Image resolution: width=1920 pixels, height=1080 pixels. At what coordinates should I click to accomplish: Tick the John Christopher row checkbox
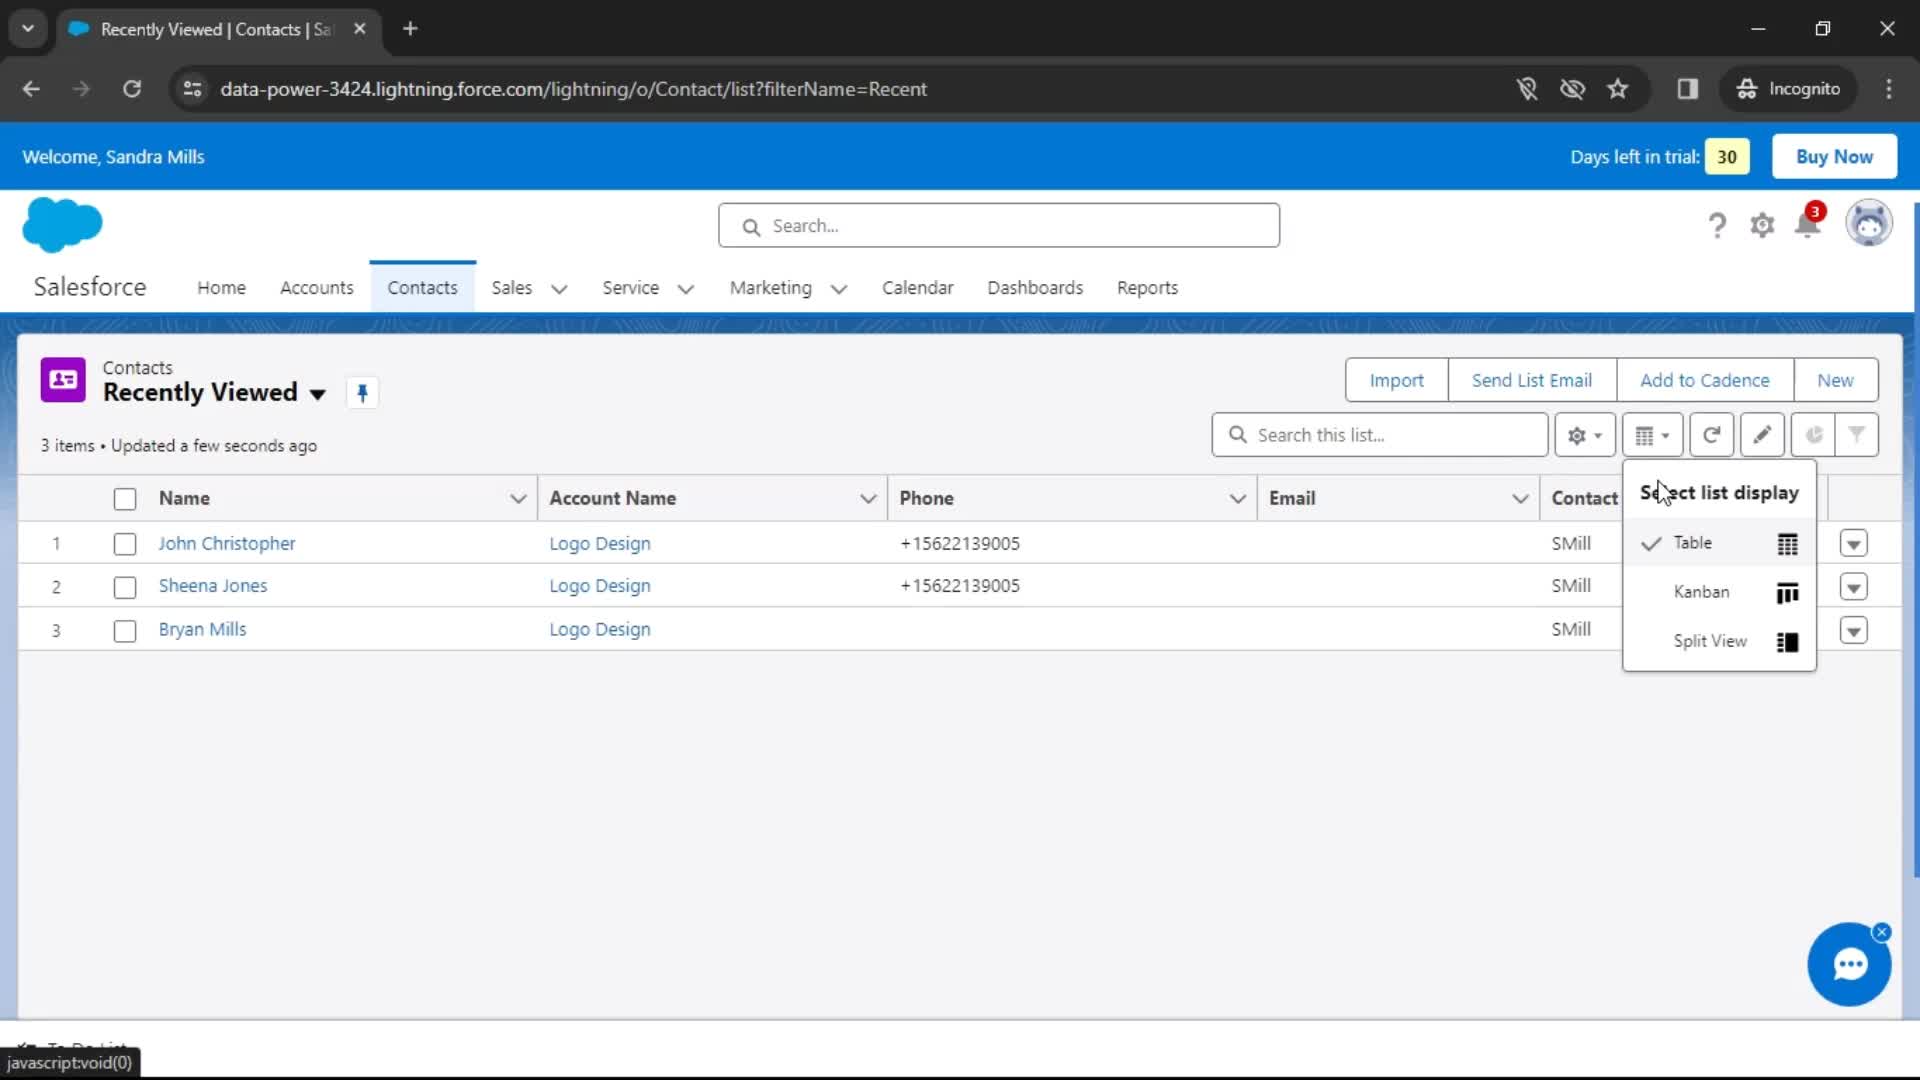[x=125, y=544]
